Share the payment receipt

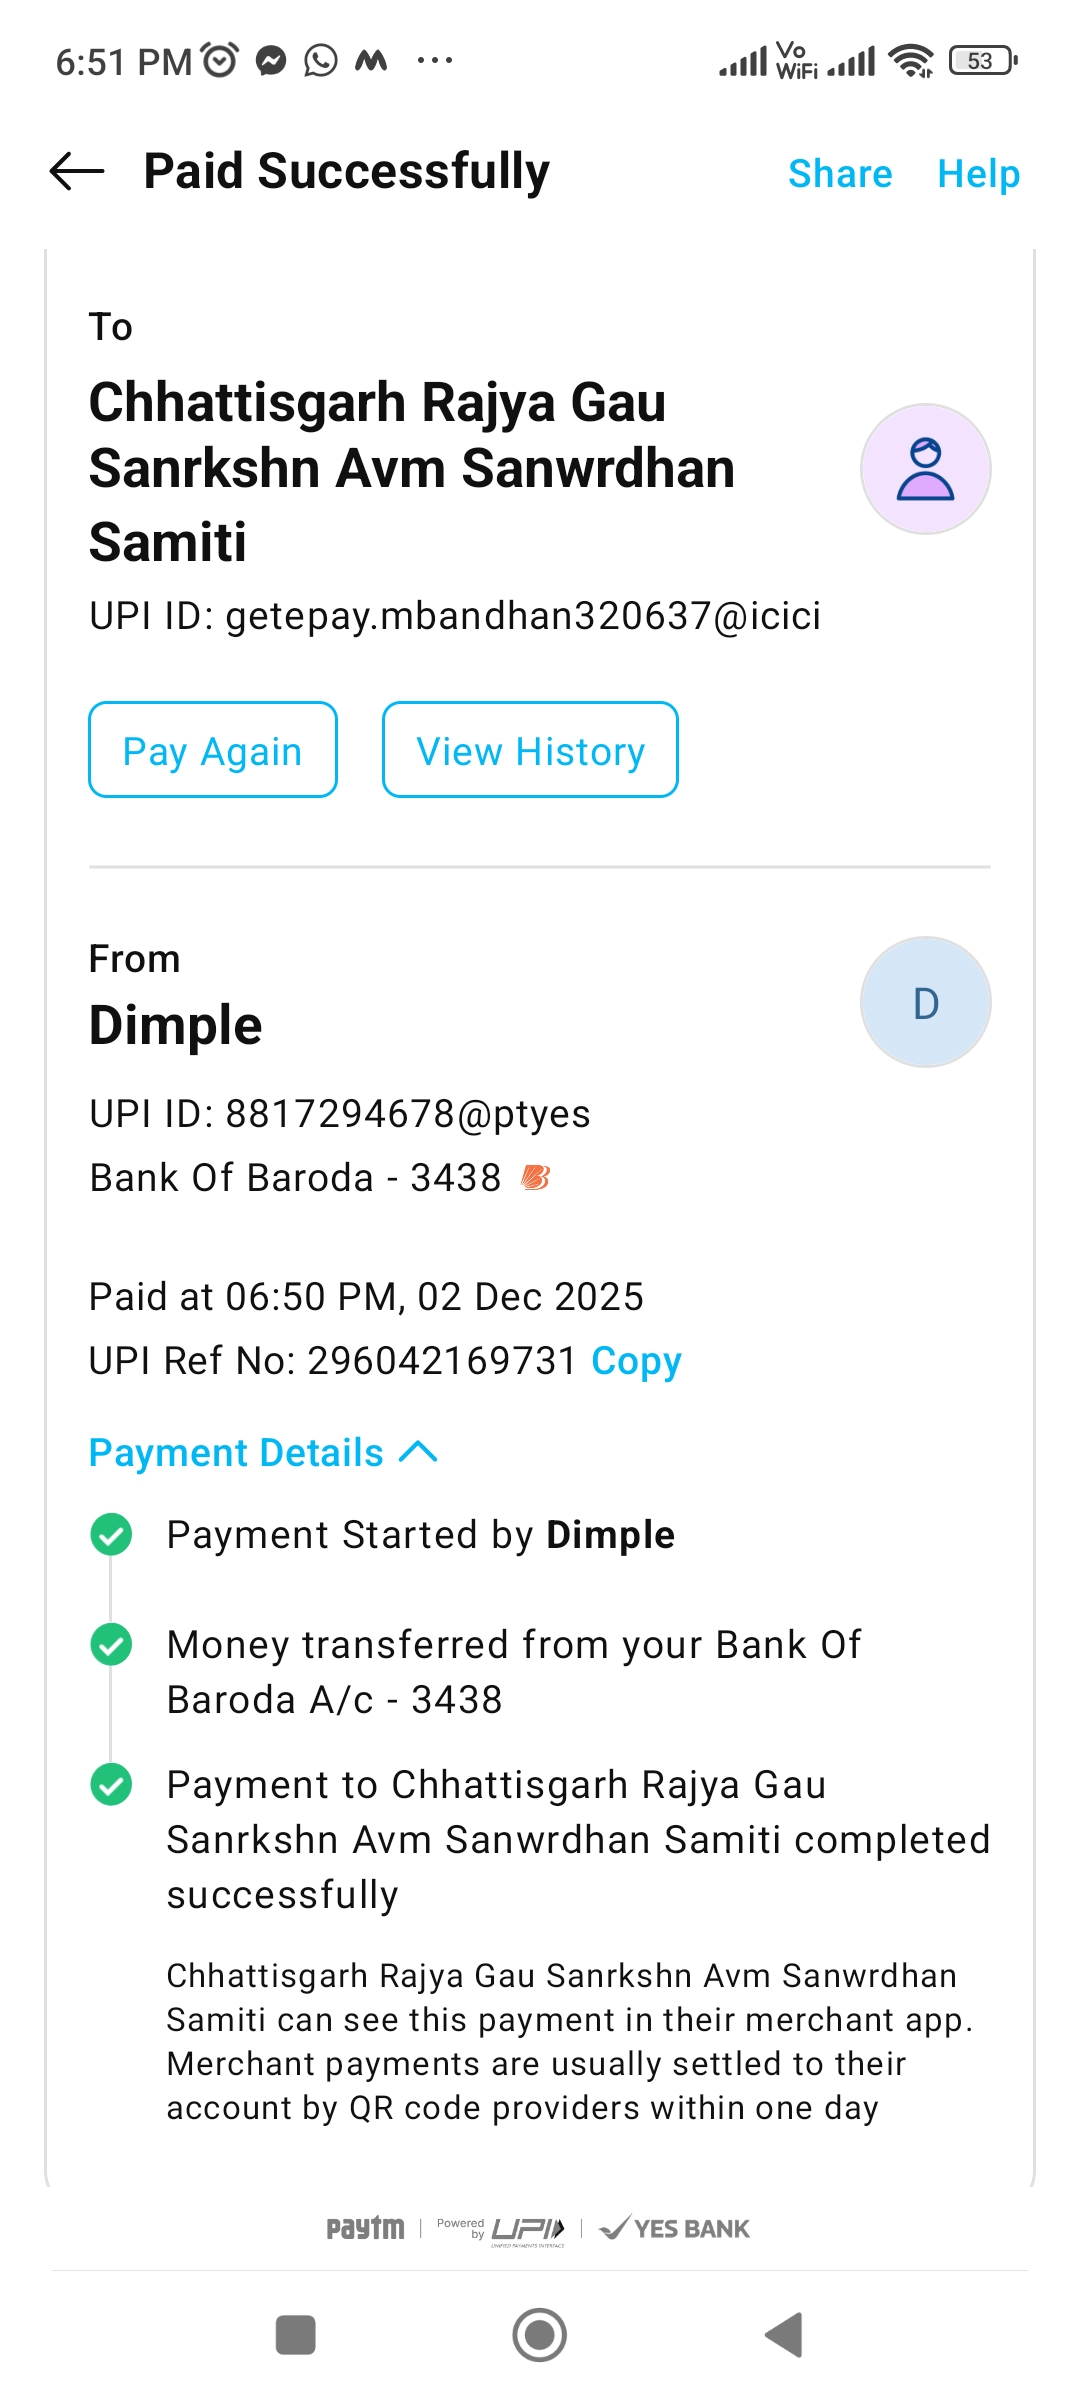[x=840, y=174]
